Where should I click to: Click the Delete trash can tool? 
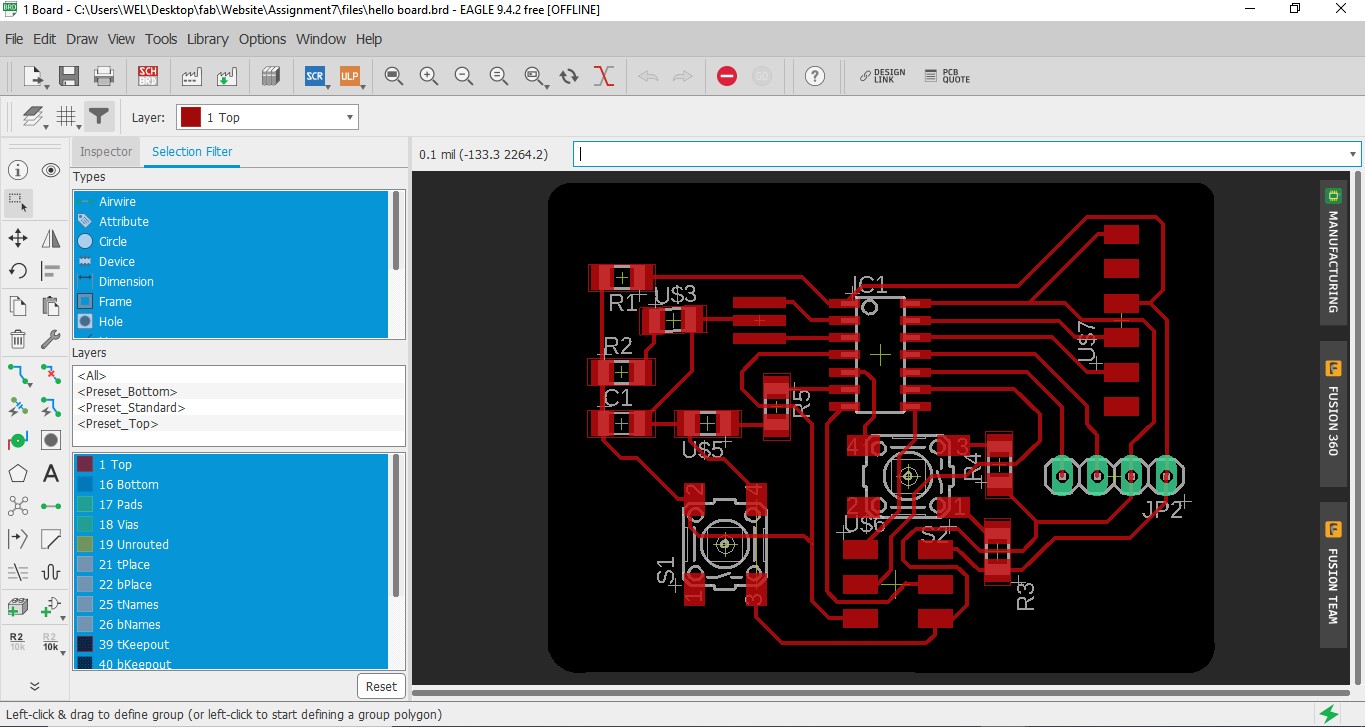pyautogui.click(x=18, y=340)
